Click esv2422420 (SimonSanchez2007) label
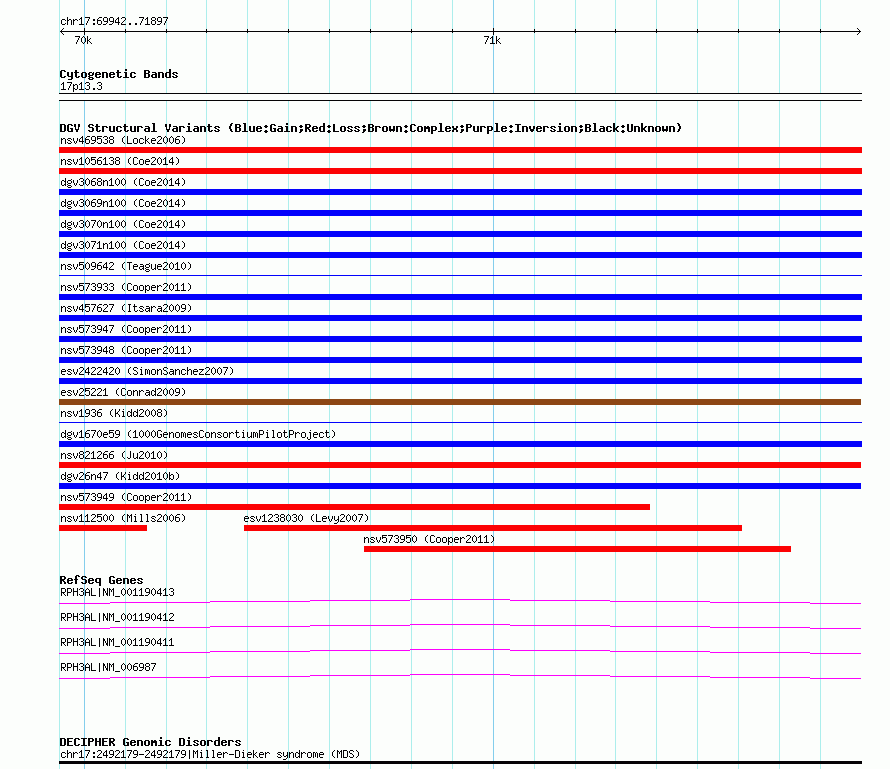Image resolution: width=890 pixels, height=769 pixels. click(x=147, y=371)
